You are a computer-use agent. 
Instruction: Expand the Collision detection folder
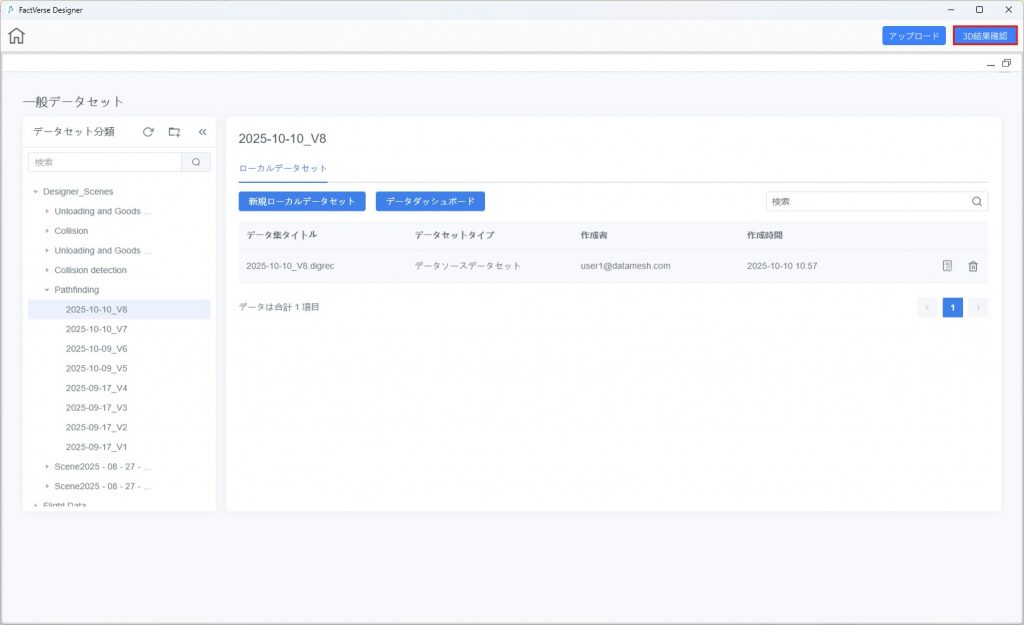pos(46,270)
